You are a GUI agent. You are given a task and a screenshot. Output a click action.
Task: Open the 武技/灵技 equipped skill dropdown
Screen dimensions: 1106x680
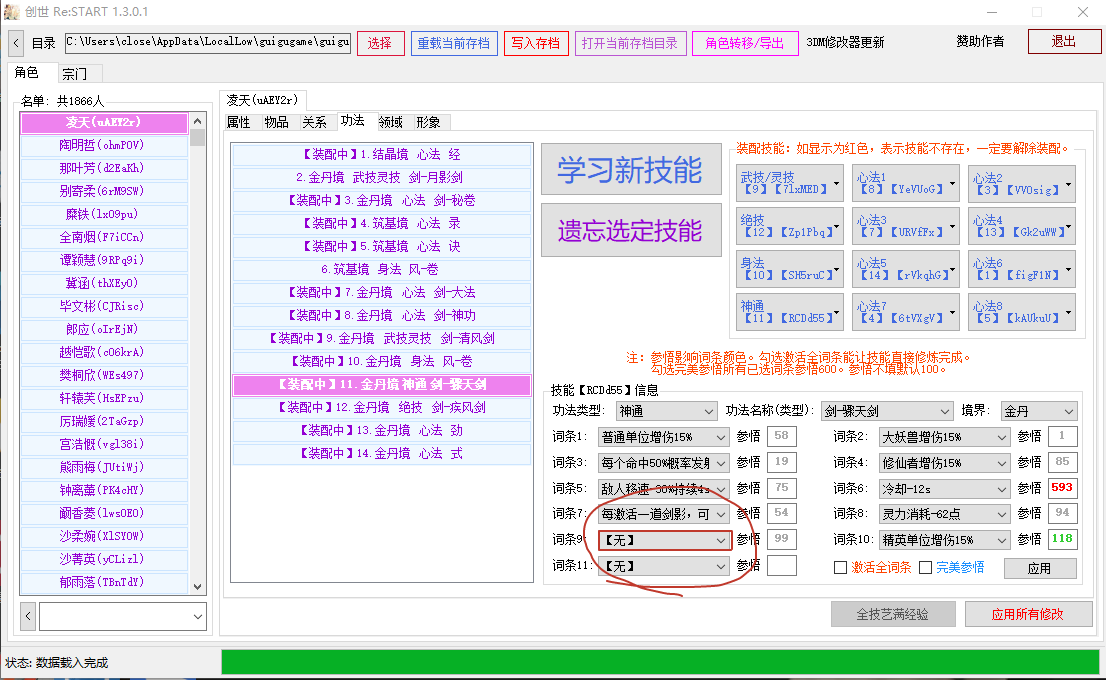tap(789, 183)
